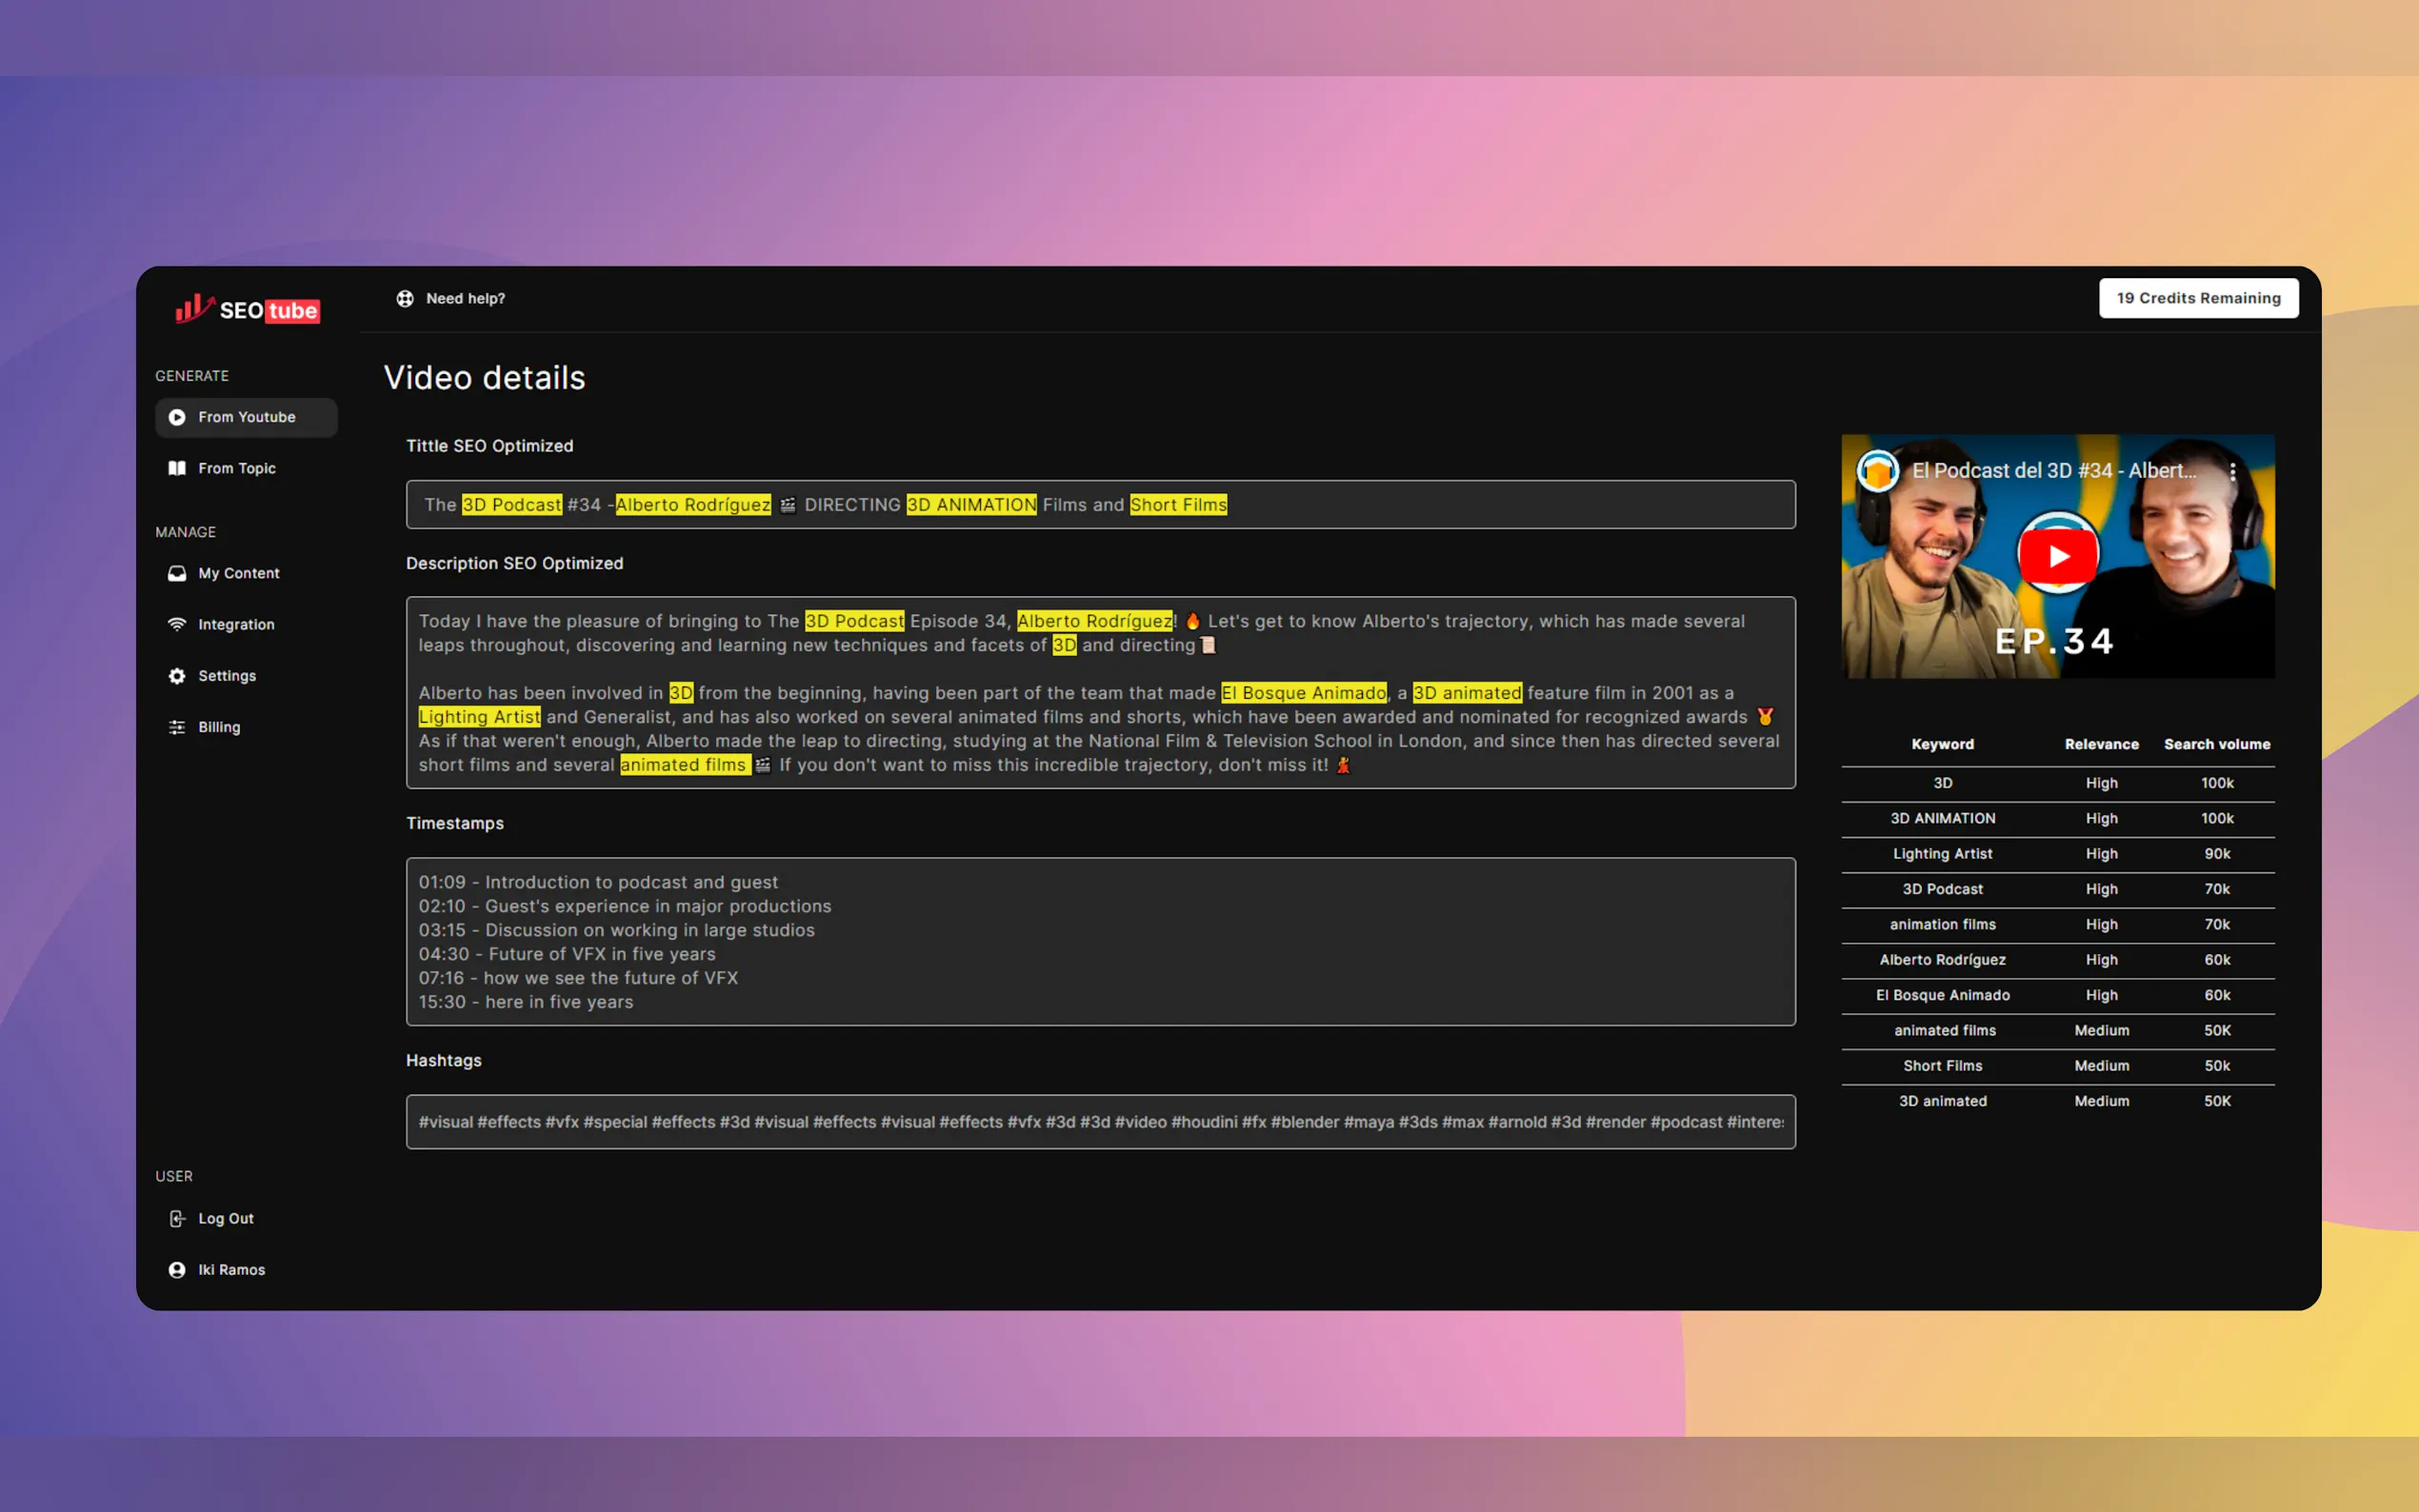Click the Need help lifebuoy icon
2419x1512 pixels.
pos(405,299)
